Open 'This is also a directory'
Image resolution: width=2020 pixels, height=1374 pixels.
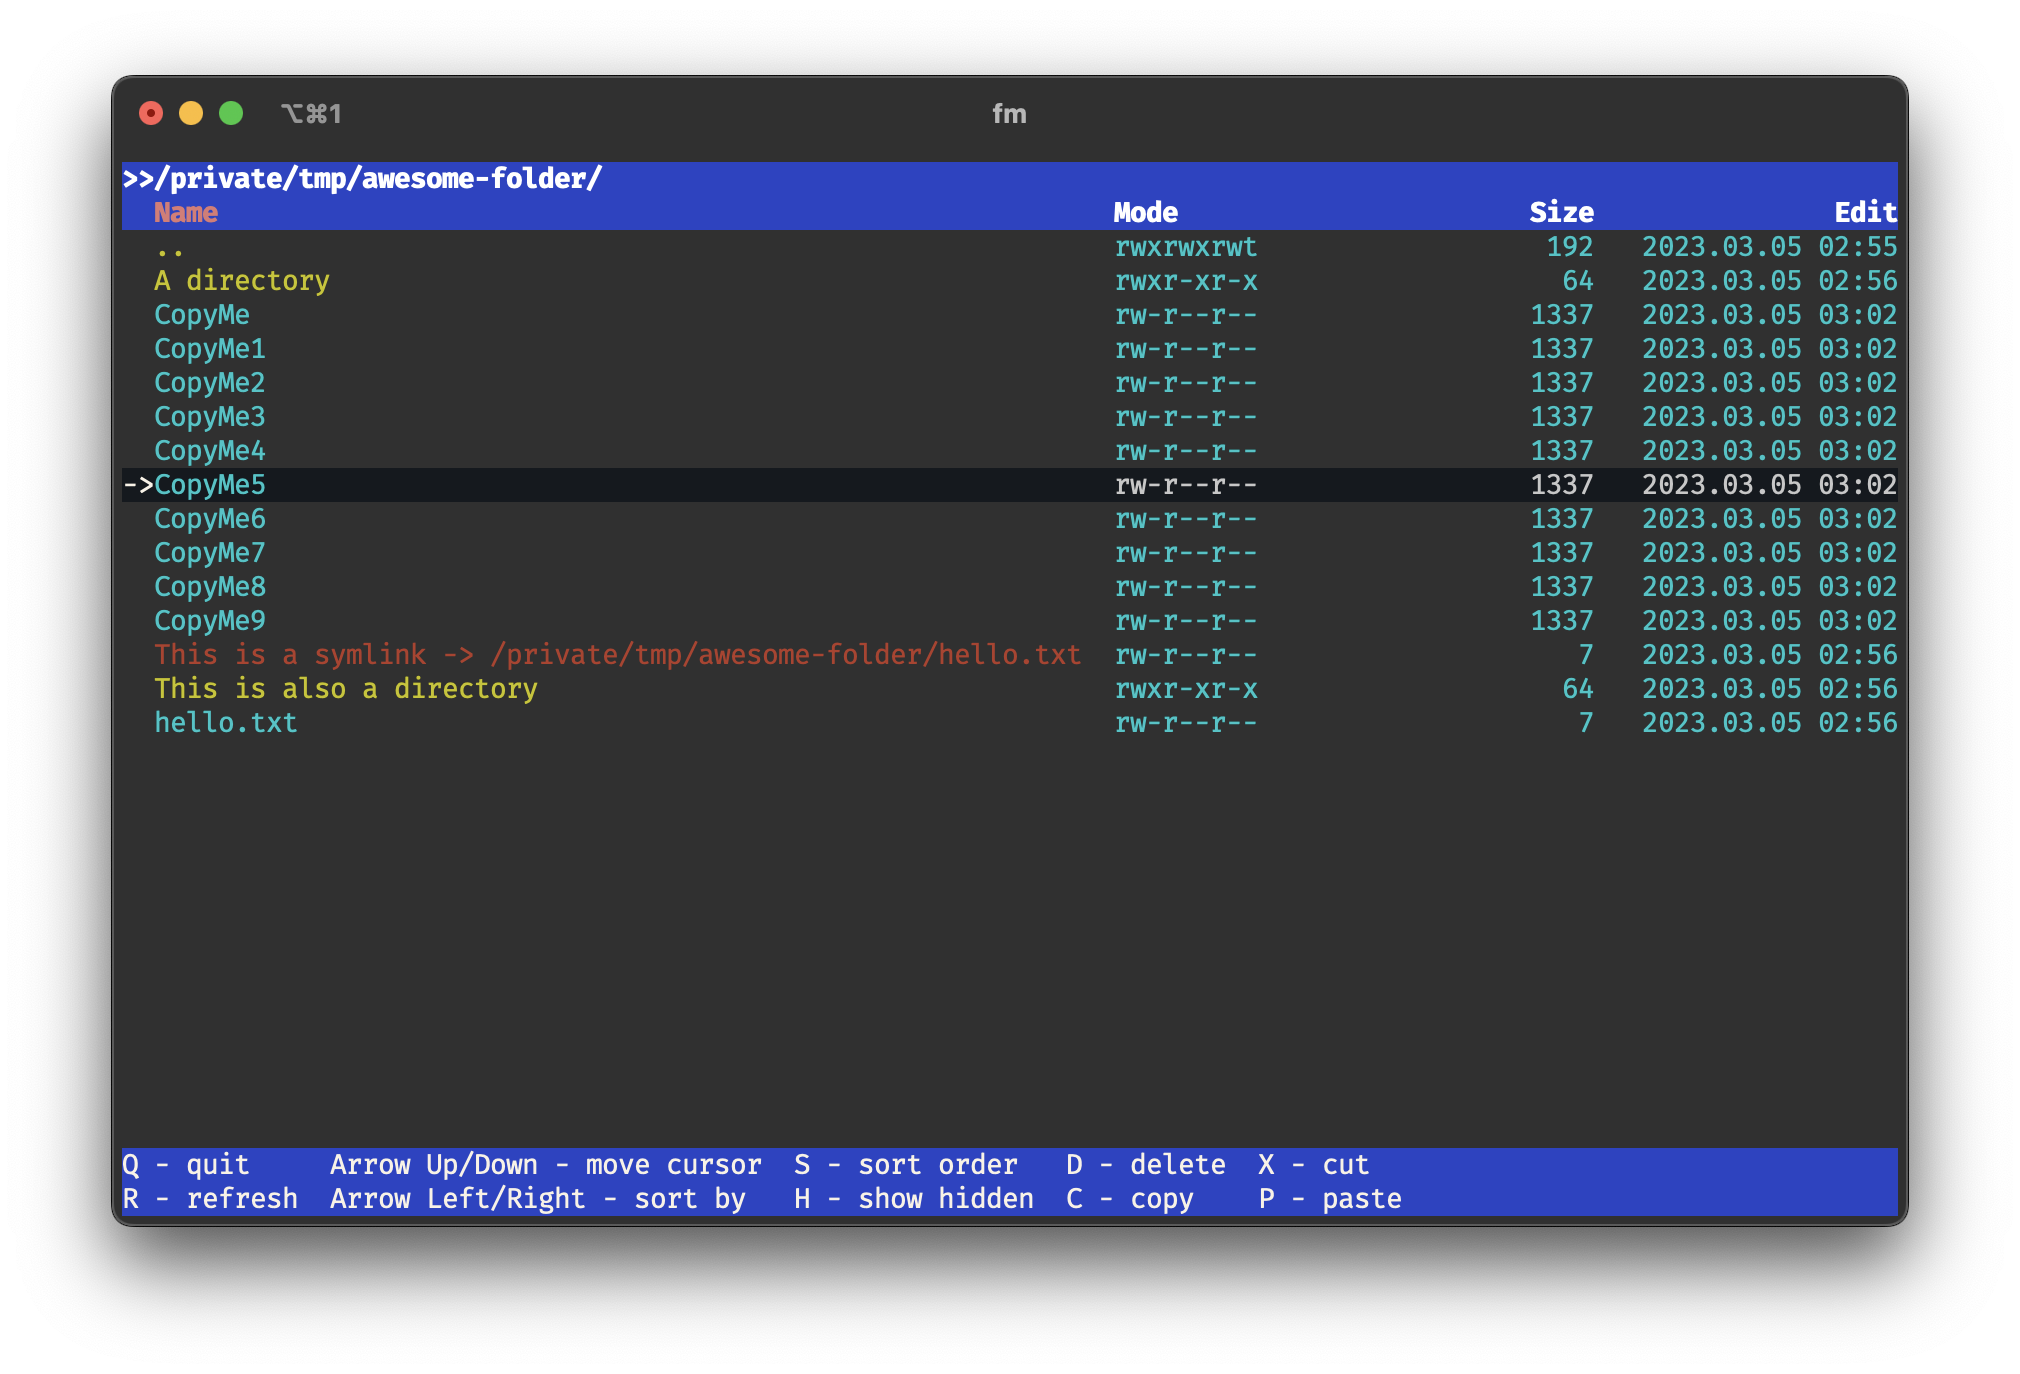(x=346, y=688)
